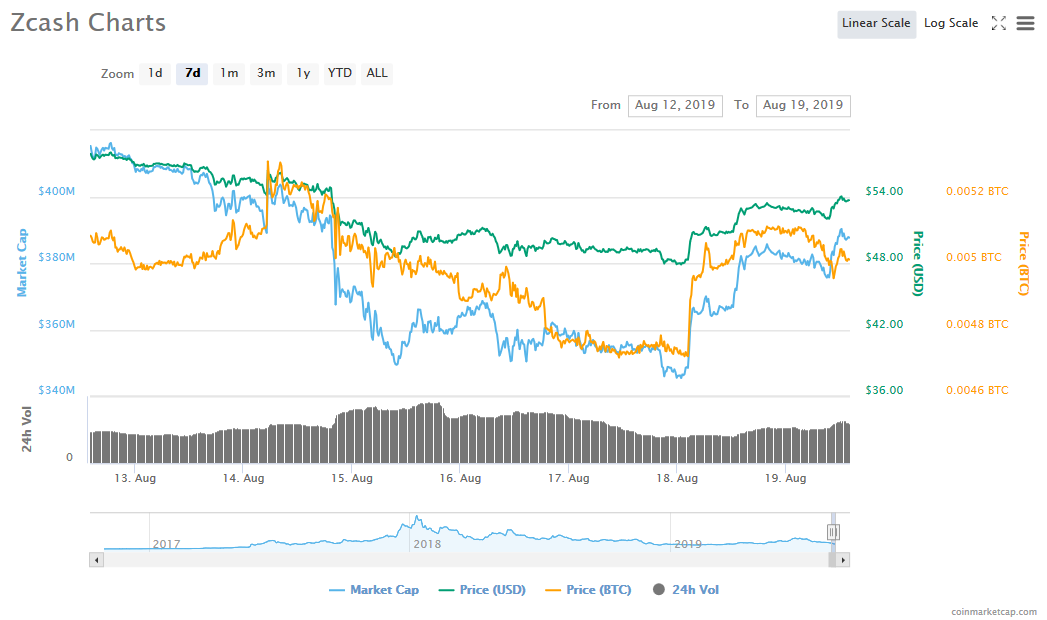Click the $380M market cap label
The height and width of the screenshot is (620, 1047).
pos(57,258)
